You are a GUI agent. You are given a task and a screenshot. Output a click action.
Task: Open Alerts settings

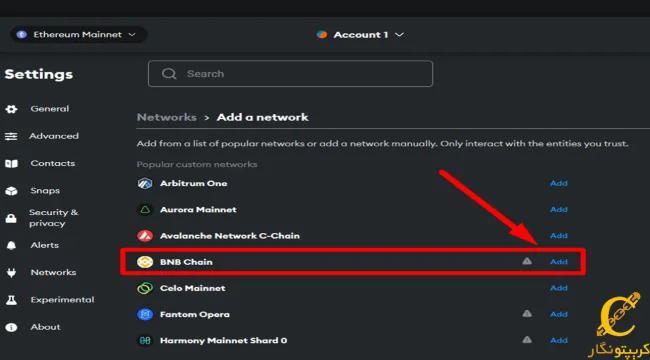click(44, 245)
